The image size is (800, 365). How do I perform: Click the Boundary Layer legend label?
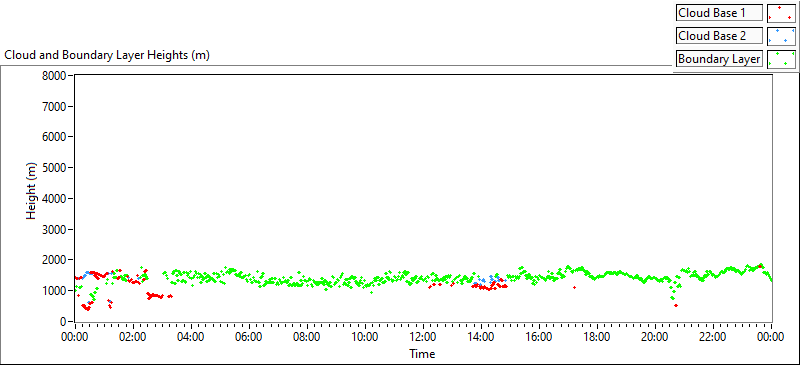point(719,59)
